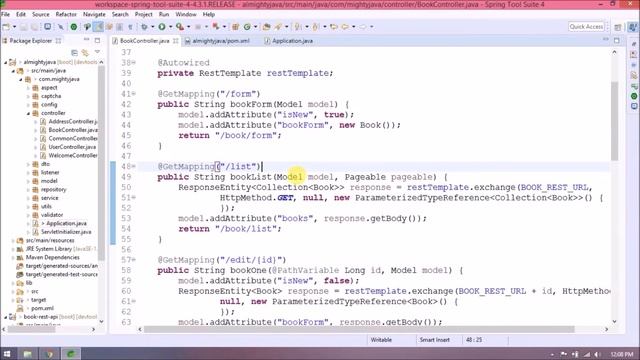
Task: Open the Back history dropdown arrow
Action: pyautogui.click(x=353, y=27)
